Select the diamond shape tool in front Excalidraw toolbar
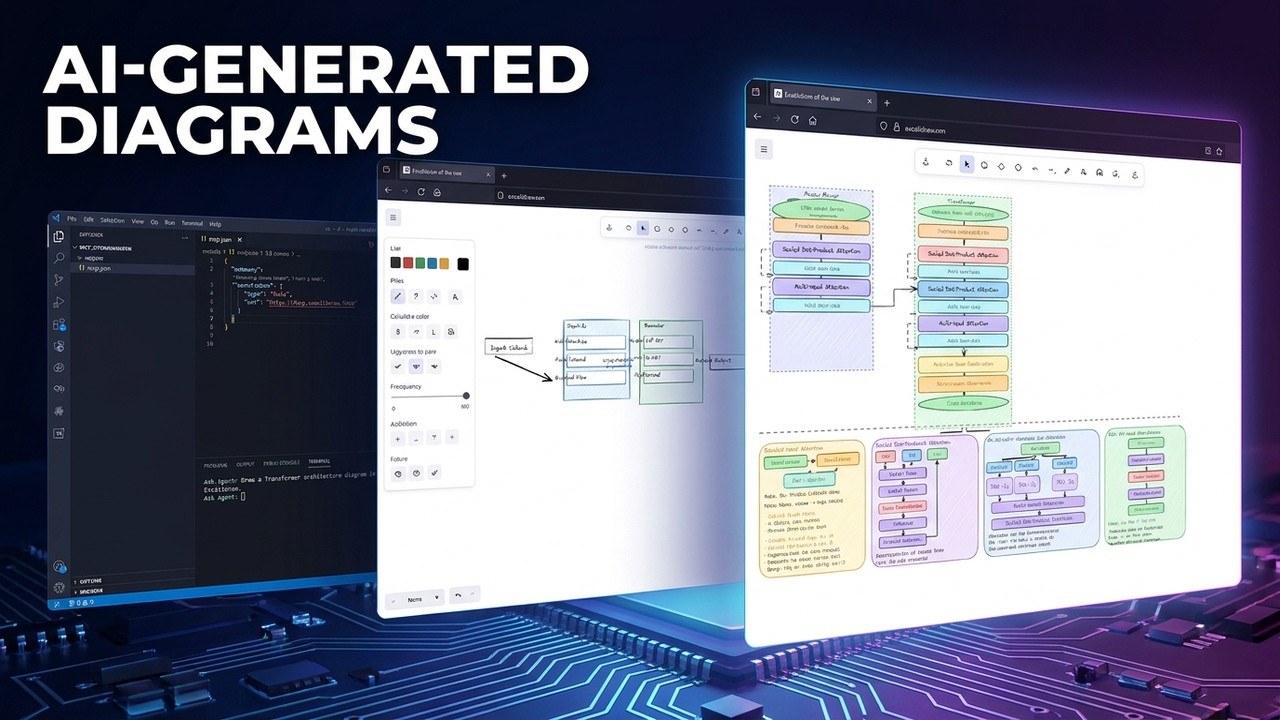1280x720 pixels. pos(1001,166)
